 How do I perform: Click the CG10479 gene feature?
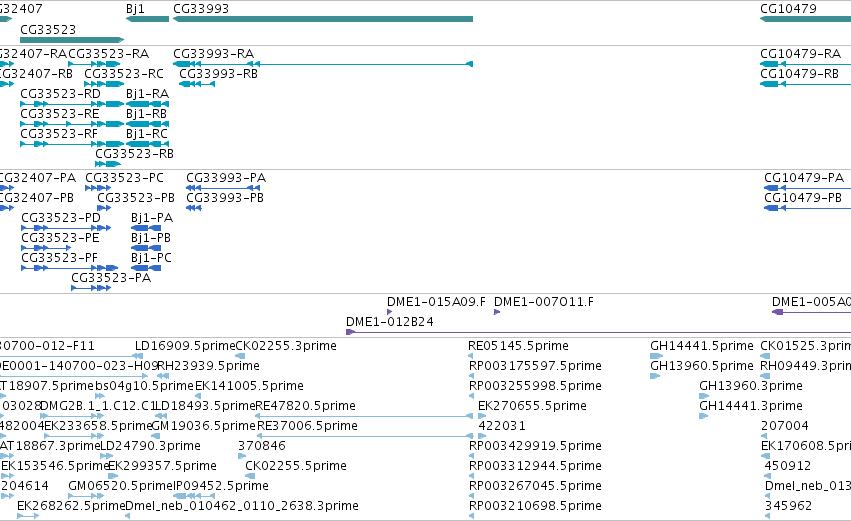point(805,19)
